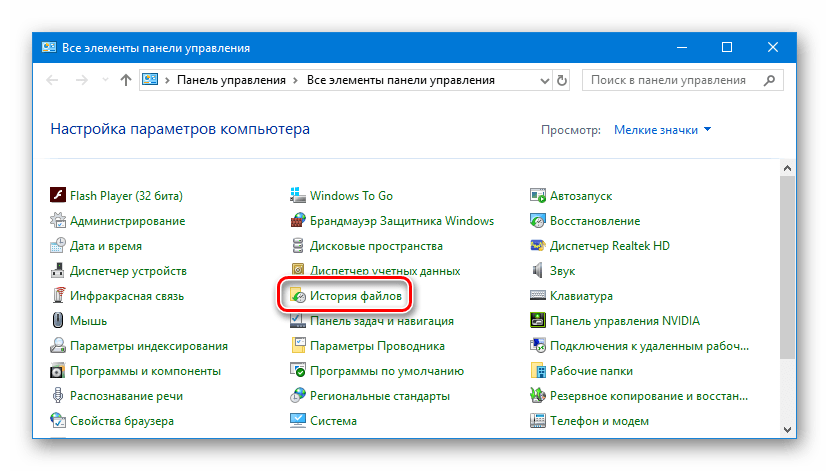The width and height of the screenshot is (829, 471).
Task: Open the Мелкие значки view dropdown
Action: coord(662,130)
